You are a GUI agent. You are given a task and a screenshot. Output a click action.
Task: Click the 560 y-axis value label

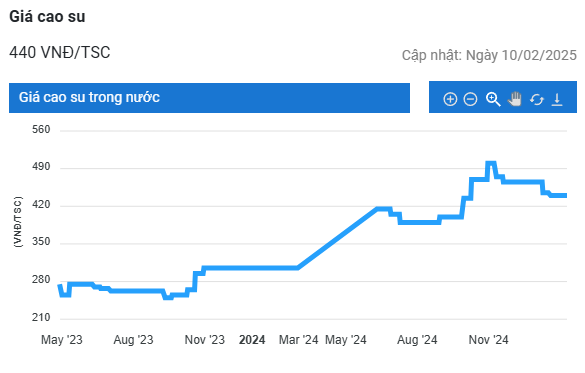pos(41,129)
